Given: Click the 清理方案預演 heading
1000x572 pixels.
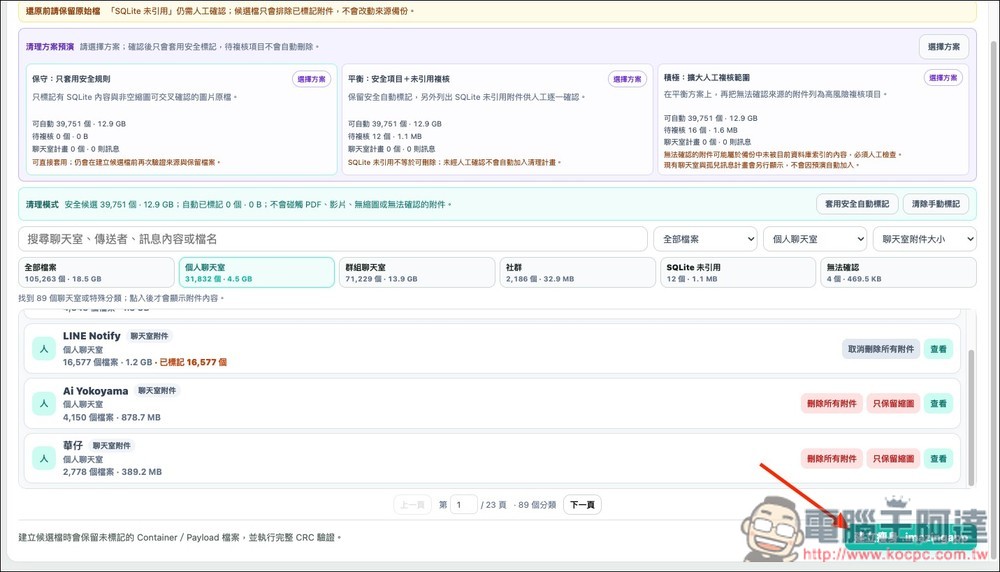Looking at the screenshot, I should (50, 47).
